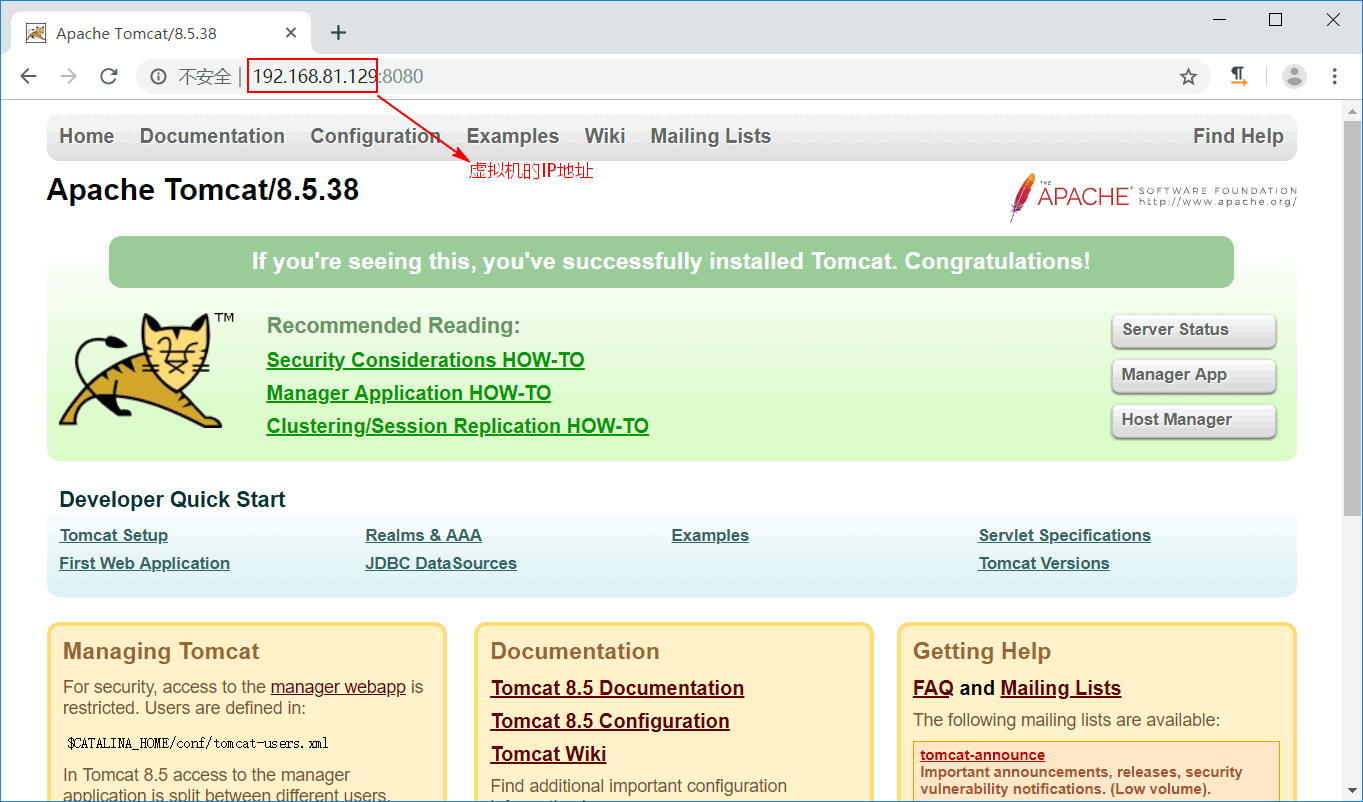1363x802 pixels.
Task: Select the Apache Tomcat/8.5.38 browser tab
Action: point(160,33)
